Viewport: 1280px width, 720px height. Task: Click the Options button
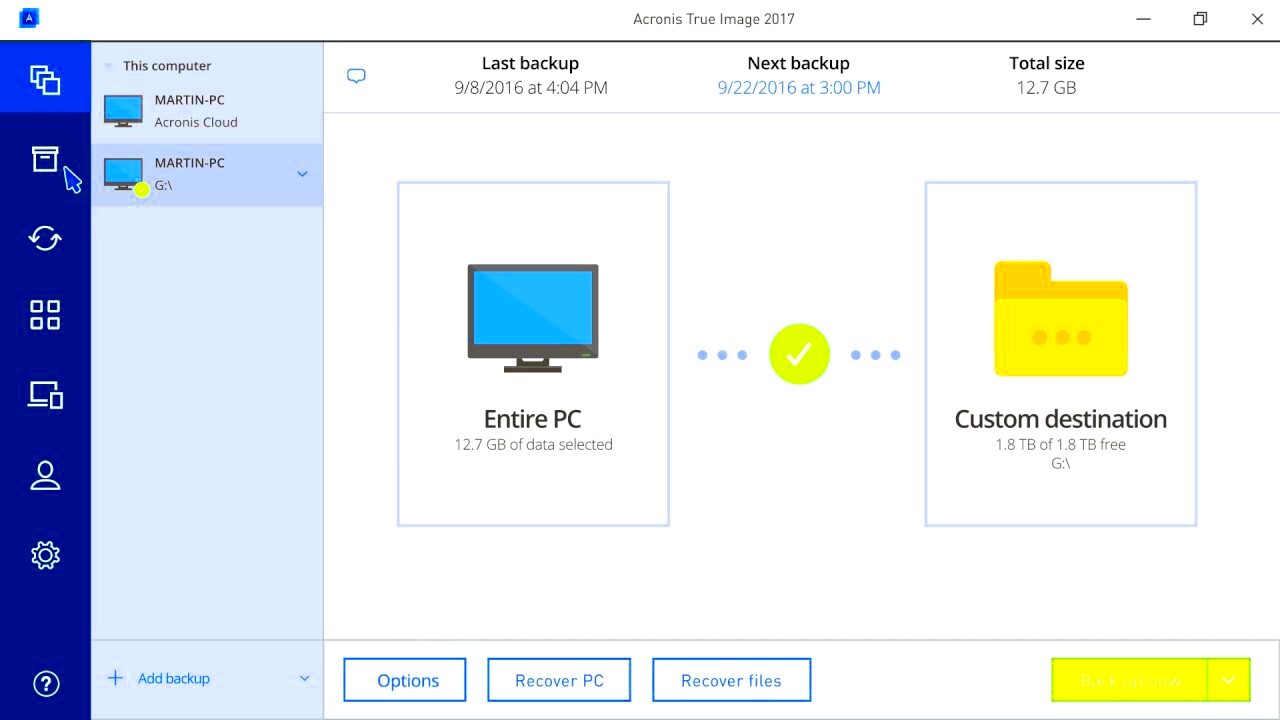click(405, 680)
